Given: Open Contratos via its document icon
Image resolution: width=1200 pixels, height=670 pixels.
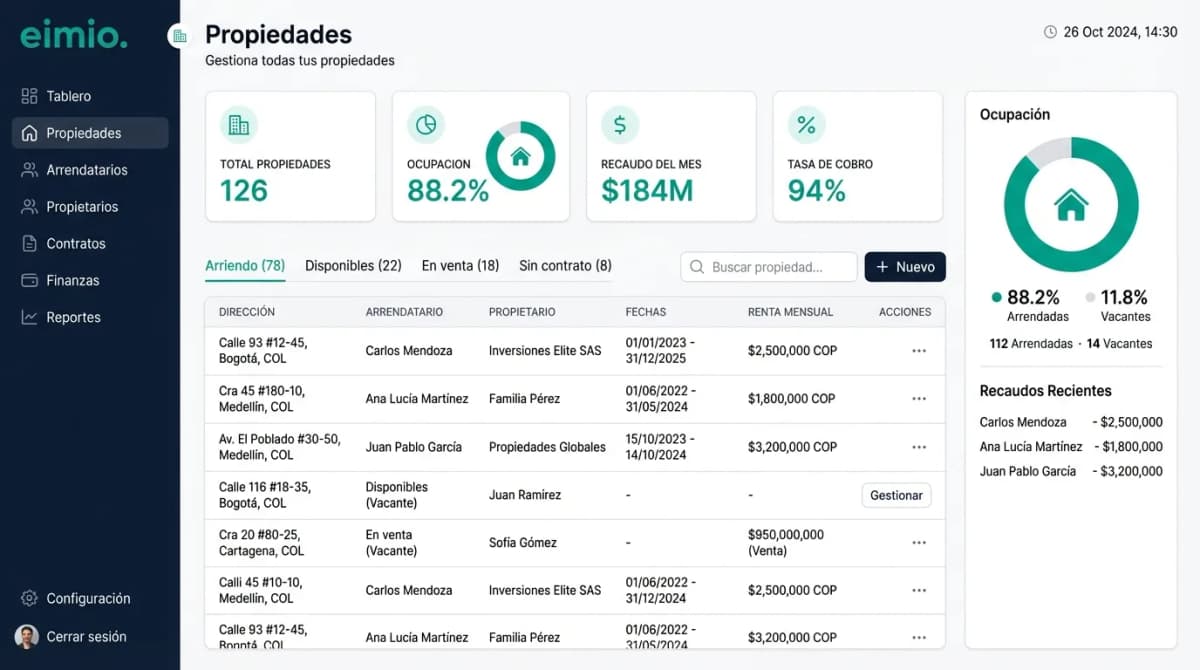Looking at the screenshot, I should (29, 243).
